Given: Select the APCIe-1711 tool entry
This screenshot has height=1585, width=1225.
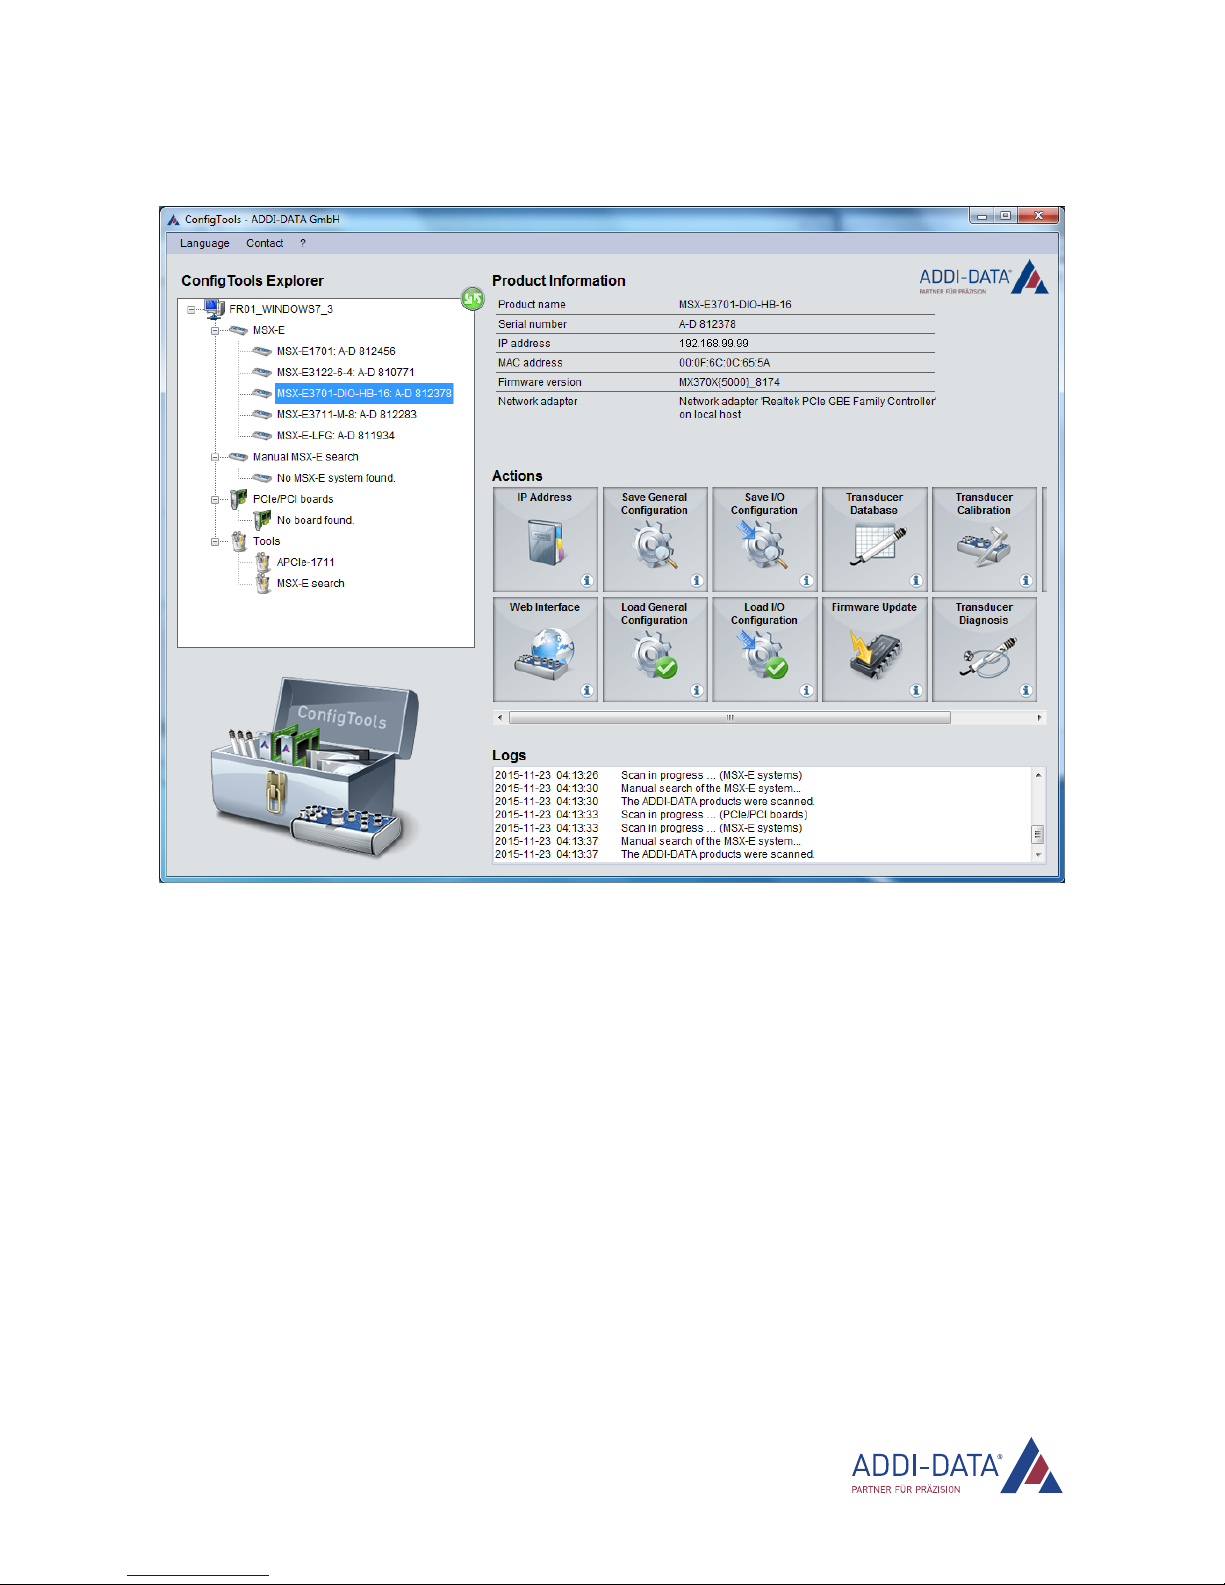Looking at the screenshot, I should pyautogui.click(x=306, y=562).
